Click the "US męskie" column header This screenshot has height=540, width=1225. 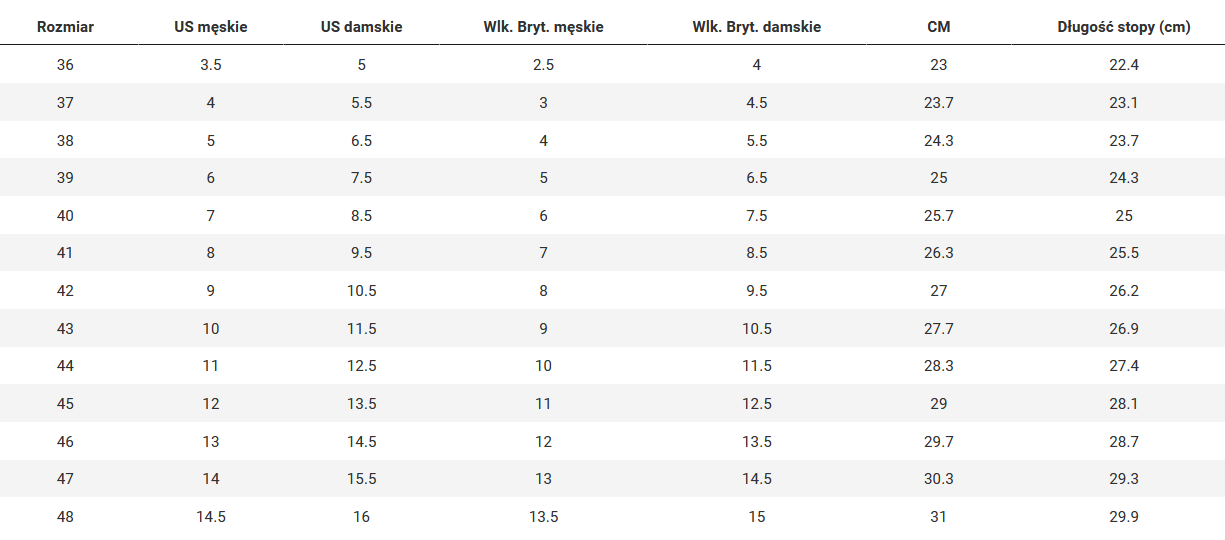click(x=211, y=27)
